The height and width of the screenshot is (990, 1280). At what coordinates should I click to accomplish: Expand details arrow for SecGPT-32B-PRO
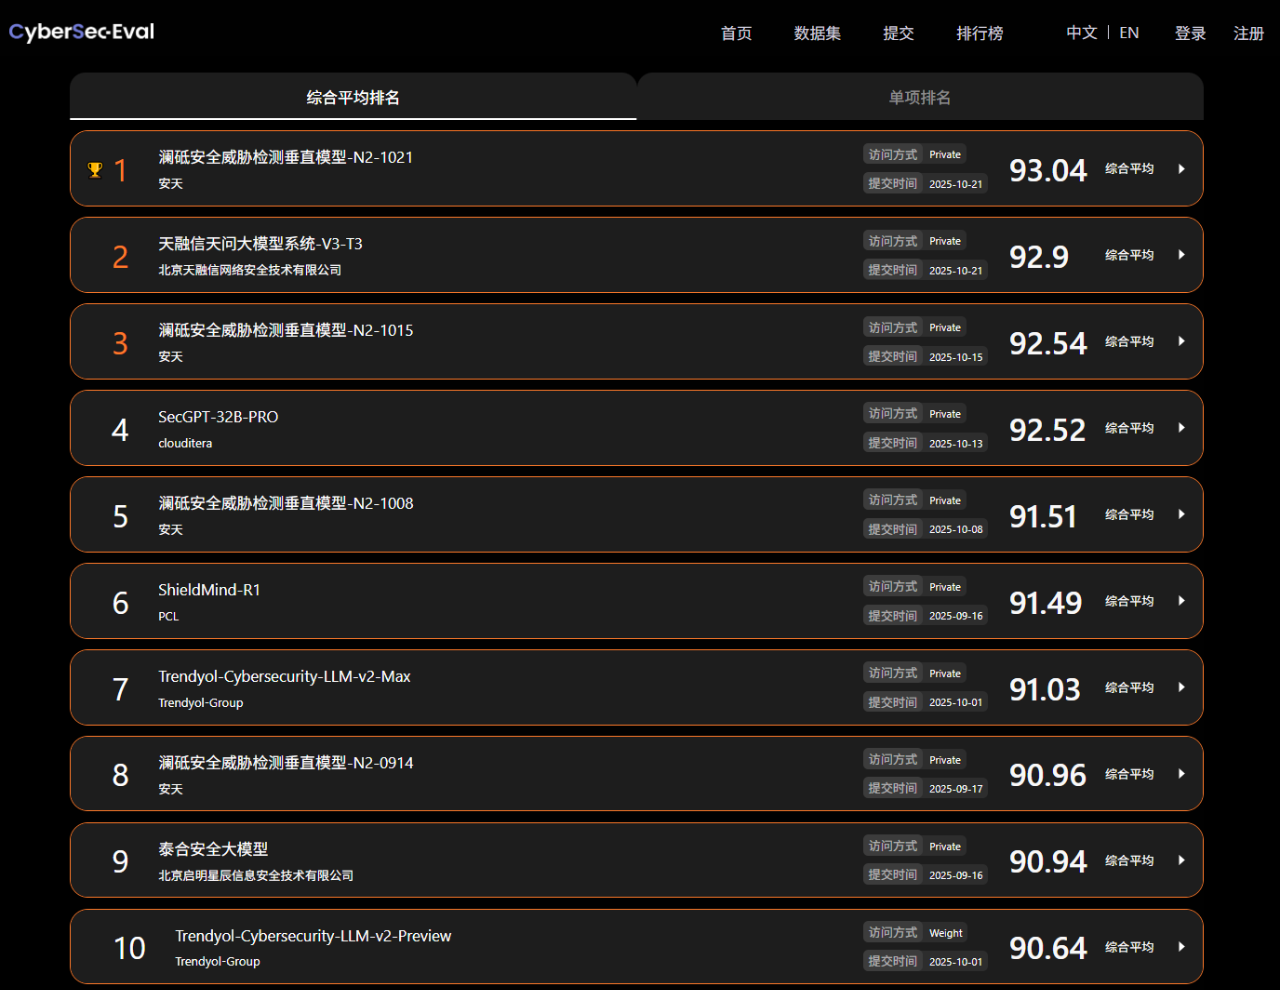pos(1181,428)
